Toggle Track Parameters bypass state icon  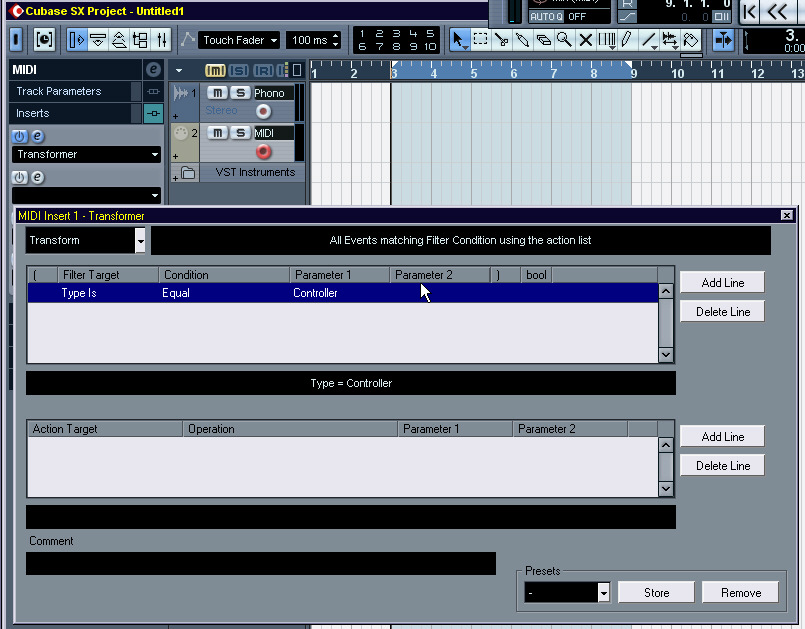(153, 91)
